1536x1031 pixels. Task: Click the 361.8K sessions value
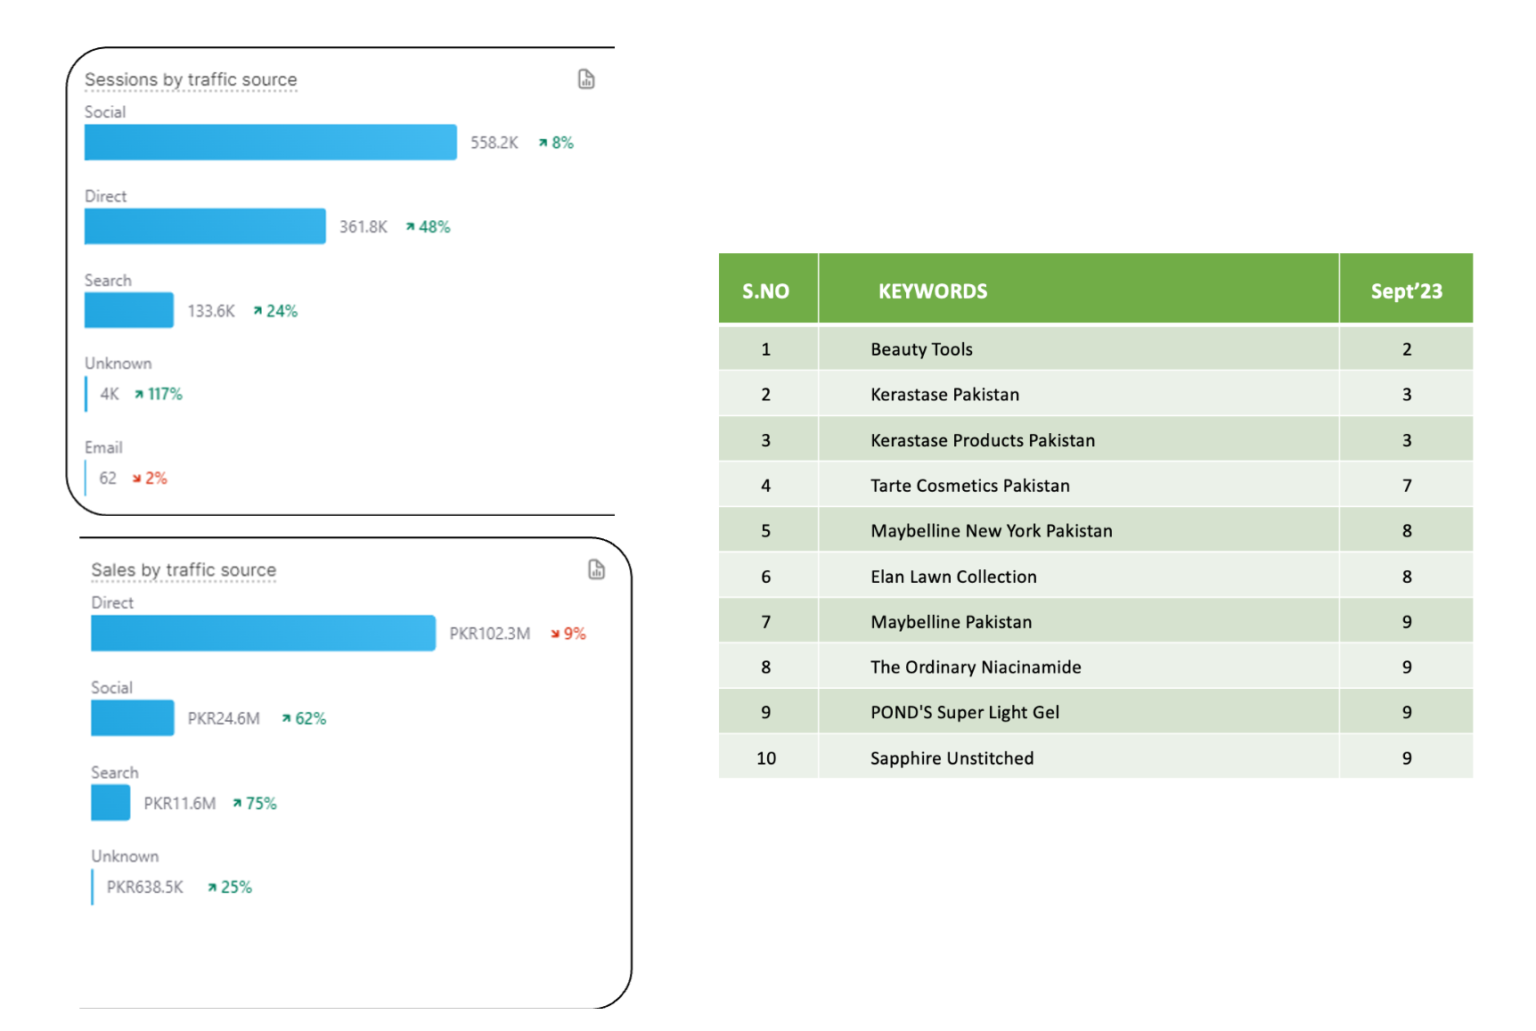coord(363,227)
